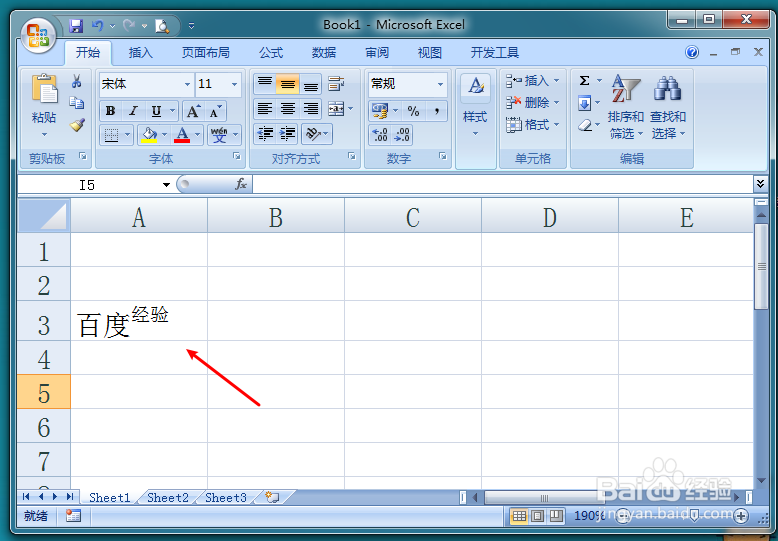The image size is (778, 541).
Task: Apply percent style
Action: (x=413, y=111)
